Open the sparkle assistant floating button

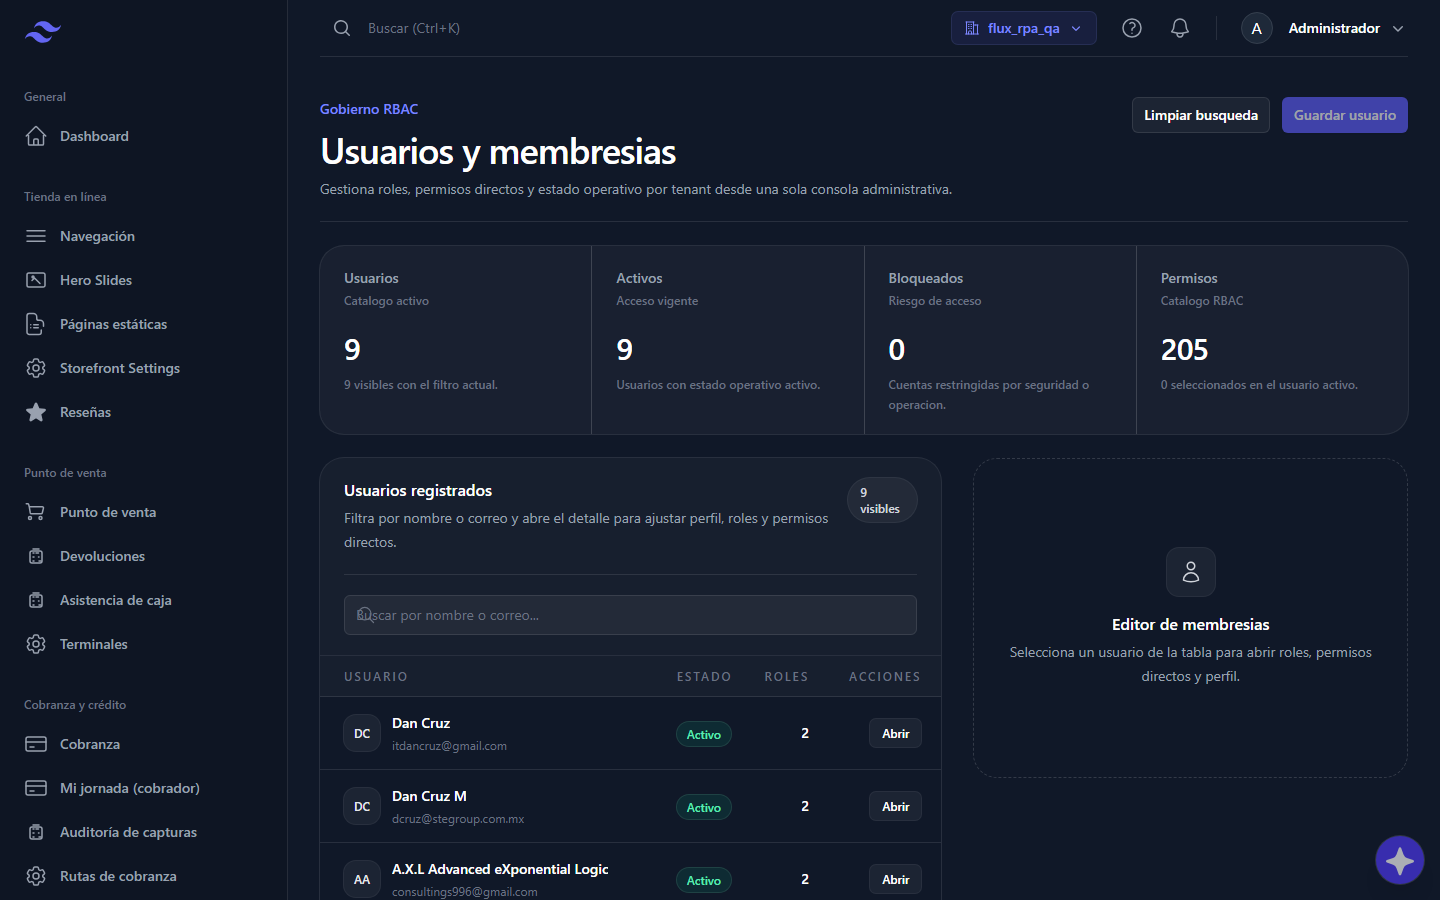(x=1400, y=860)
